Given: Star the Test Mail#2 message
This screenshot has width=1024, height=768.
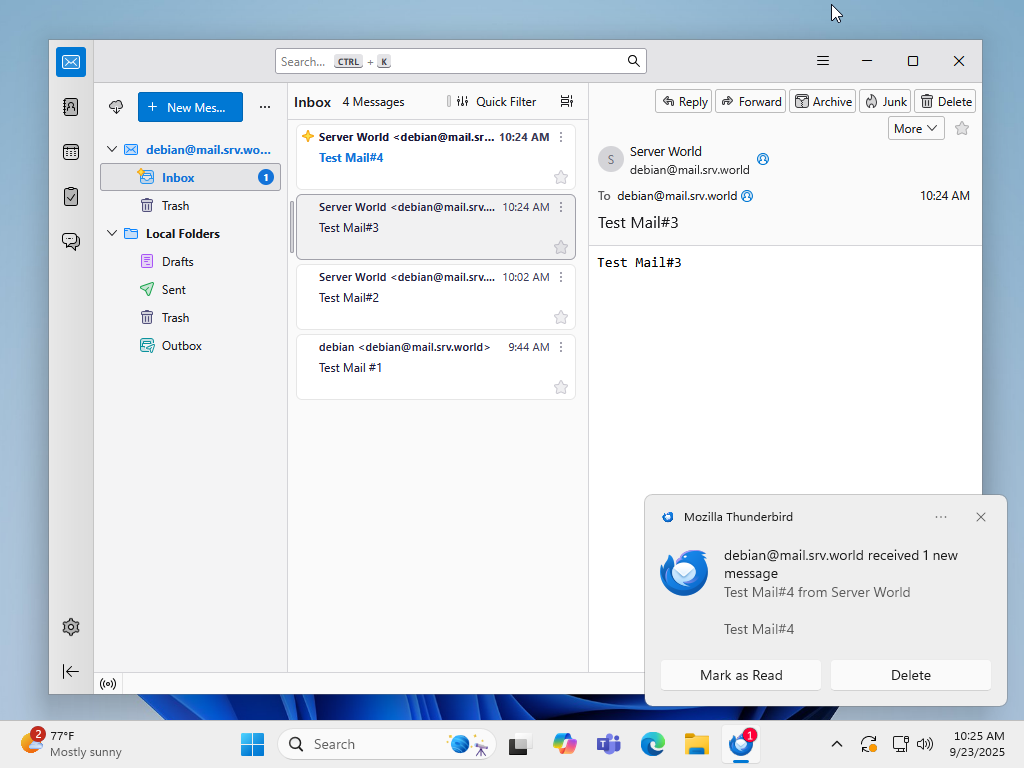Looking at the screenshot, I should point(560,317).
